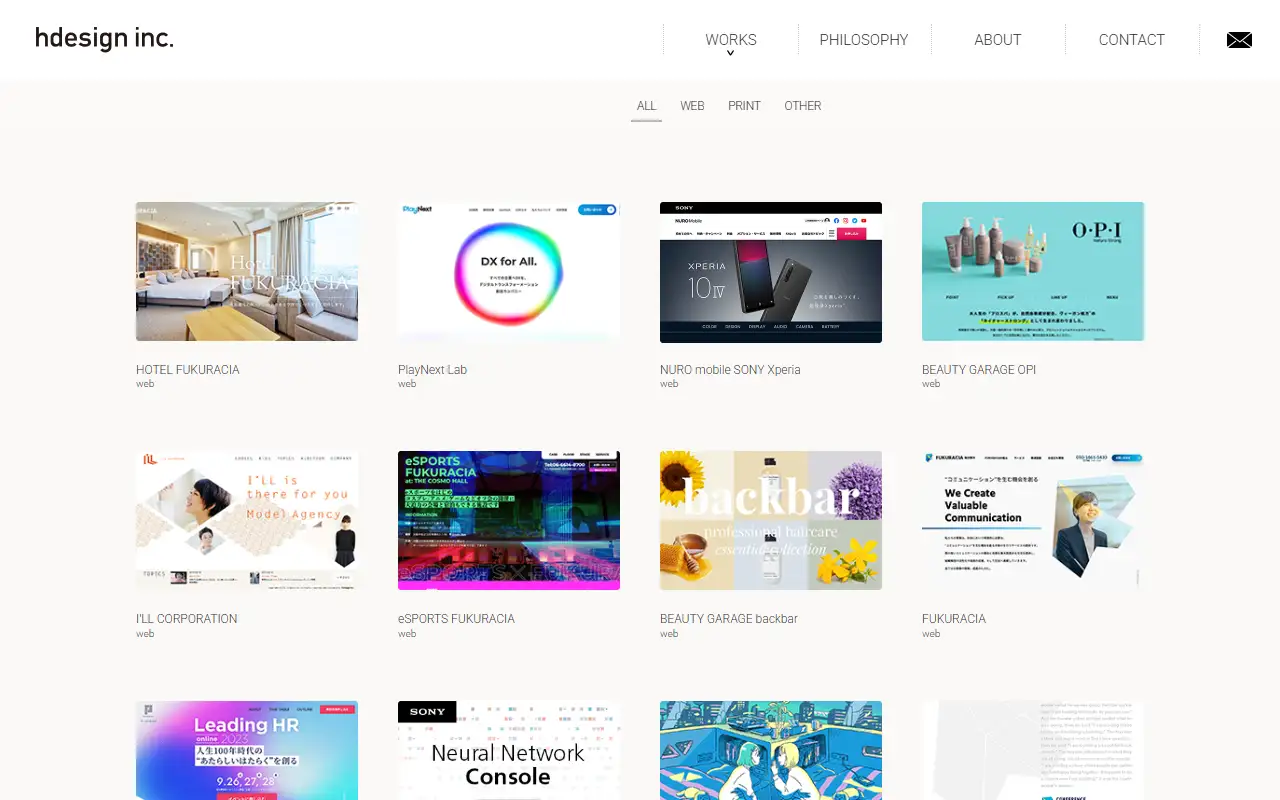The width and height of the screenshot is (1280, 800).
Task: Filter works by OTHER
Action: click(x=803, y=106)
